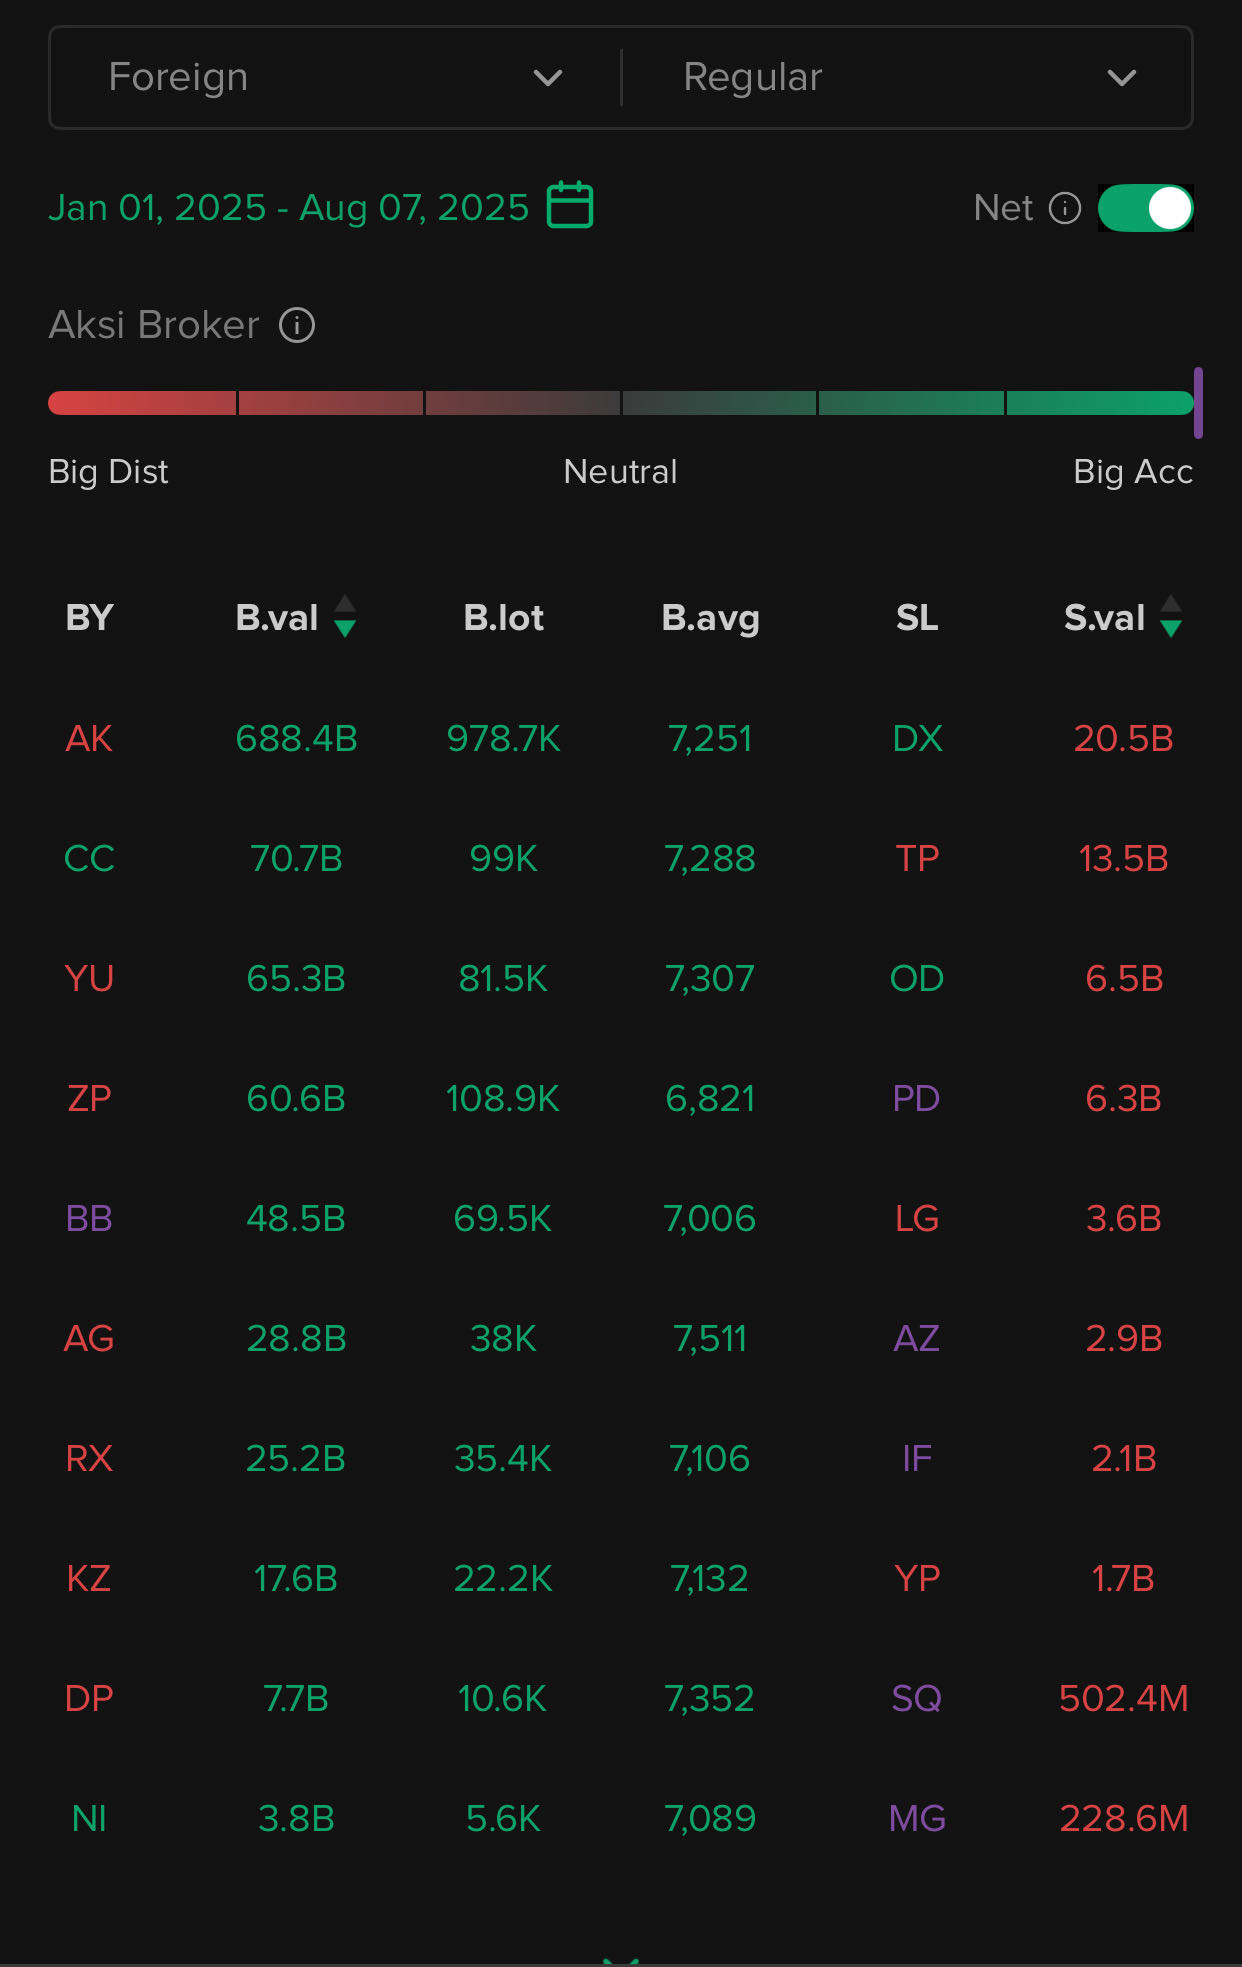
Task: Show the Net info tooltip icon
Action: (1065, 208)
